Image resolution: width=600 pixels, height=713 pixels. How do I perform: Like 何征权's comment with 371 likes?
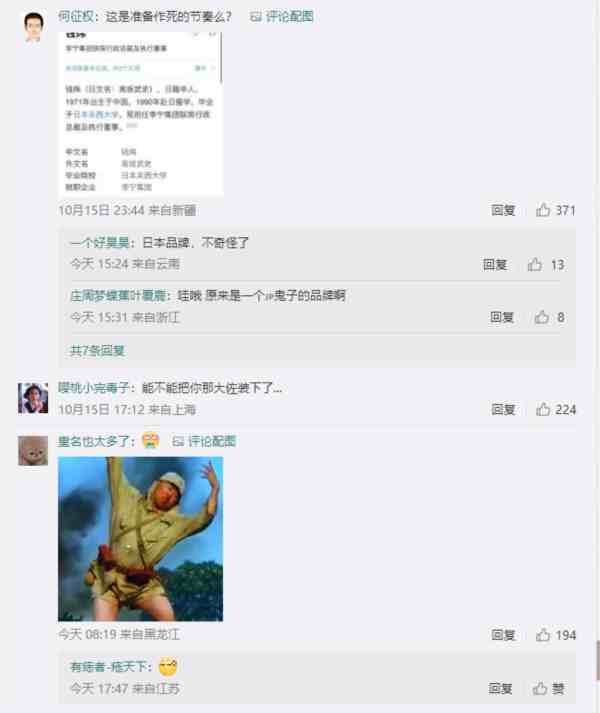[555, 210]
